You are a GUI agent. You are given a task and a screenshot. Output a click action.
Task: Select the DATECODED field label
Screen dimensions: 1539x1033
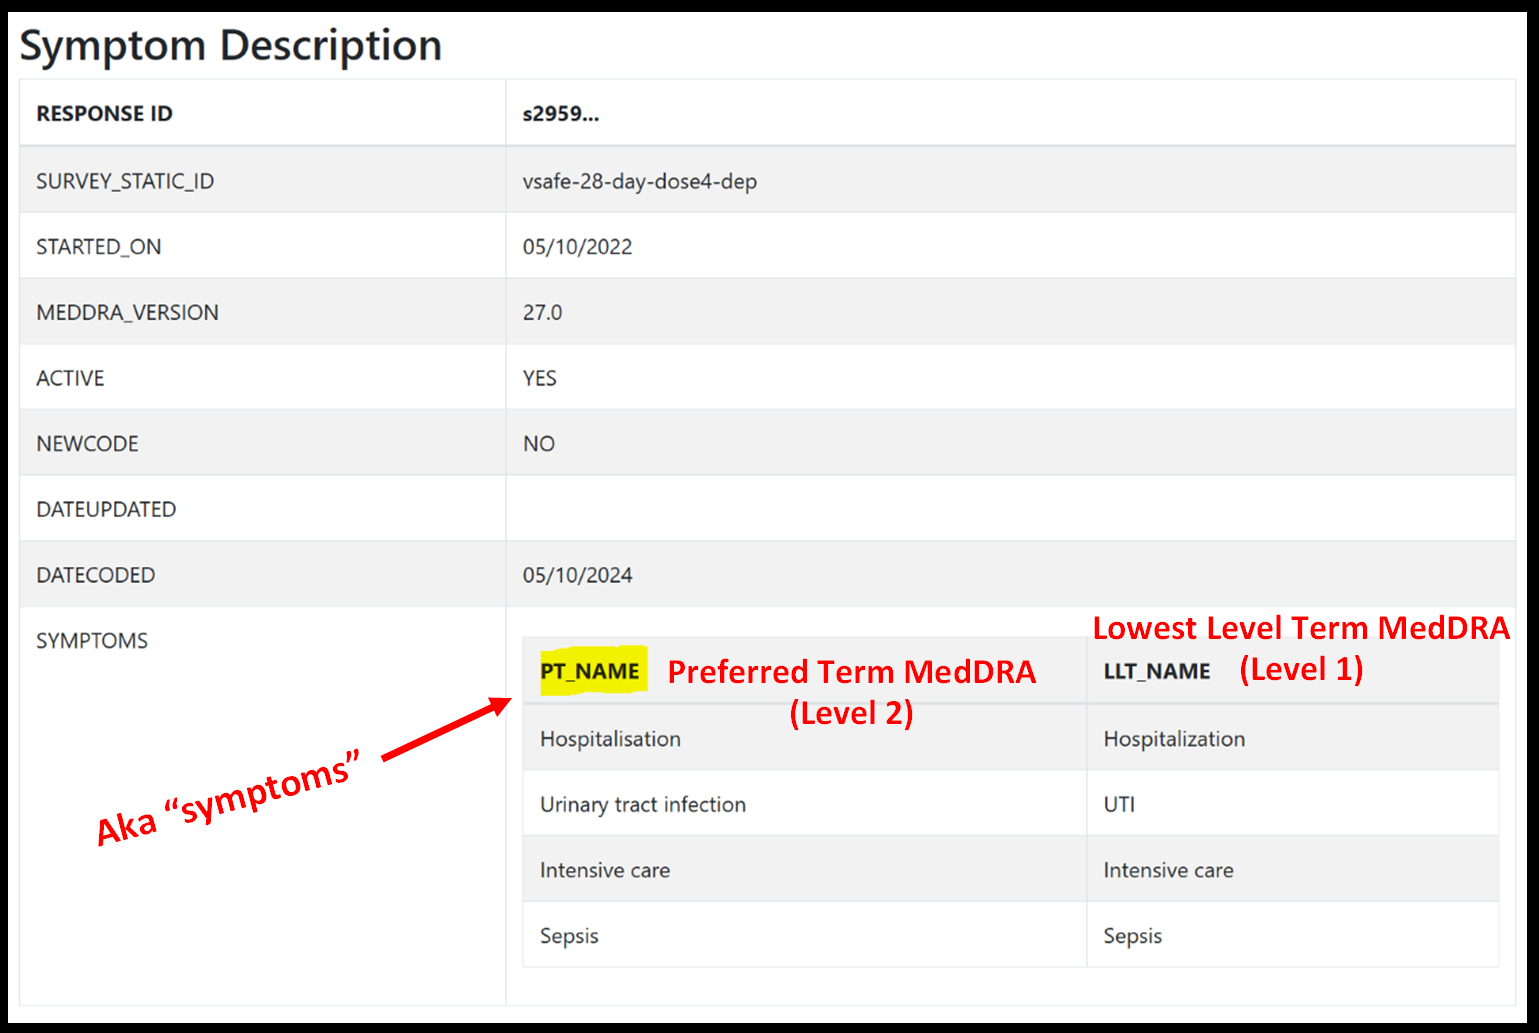96,575
